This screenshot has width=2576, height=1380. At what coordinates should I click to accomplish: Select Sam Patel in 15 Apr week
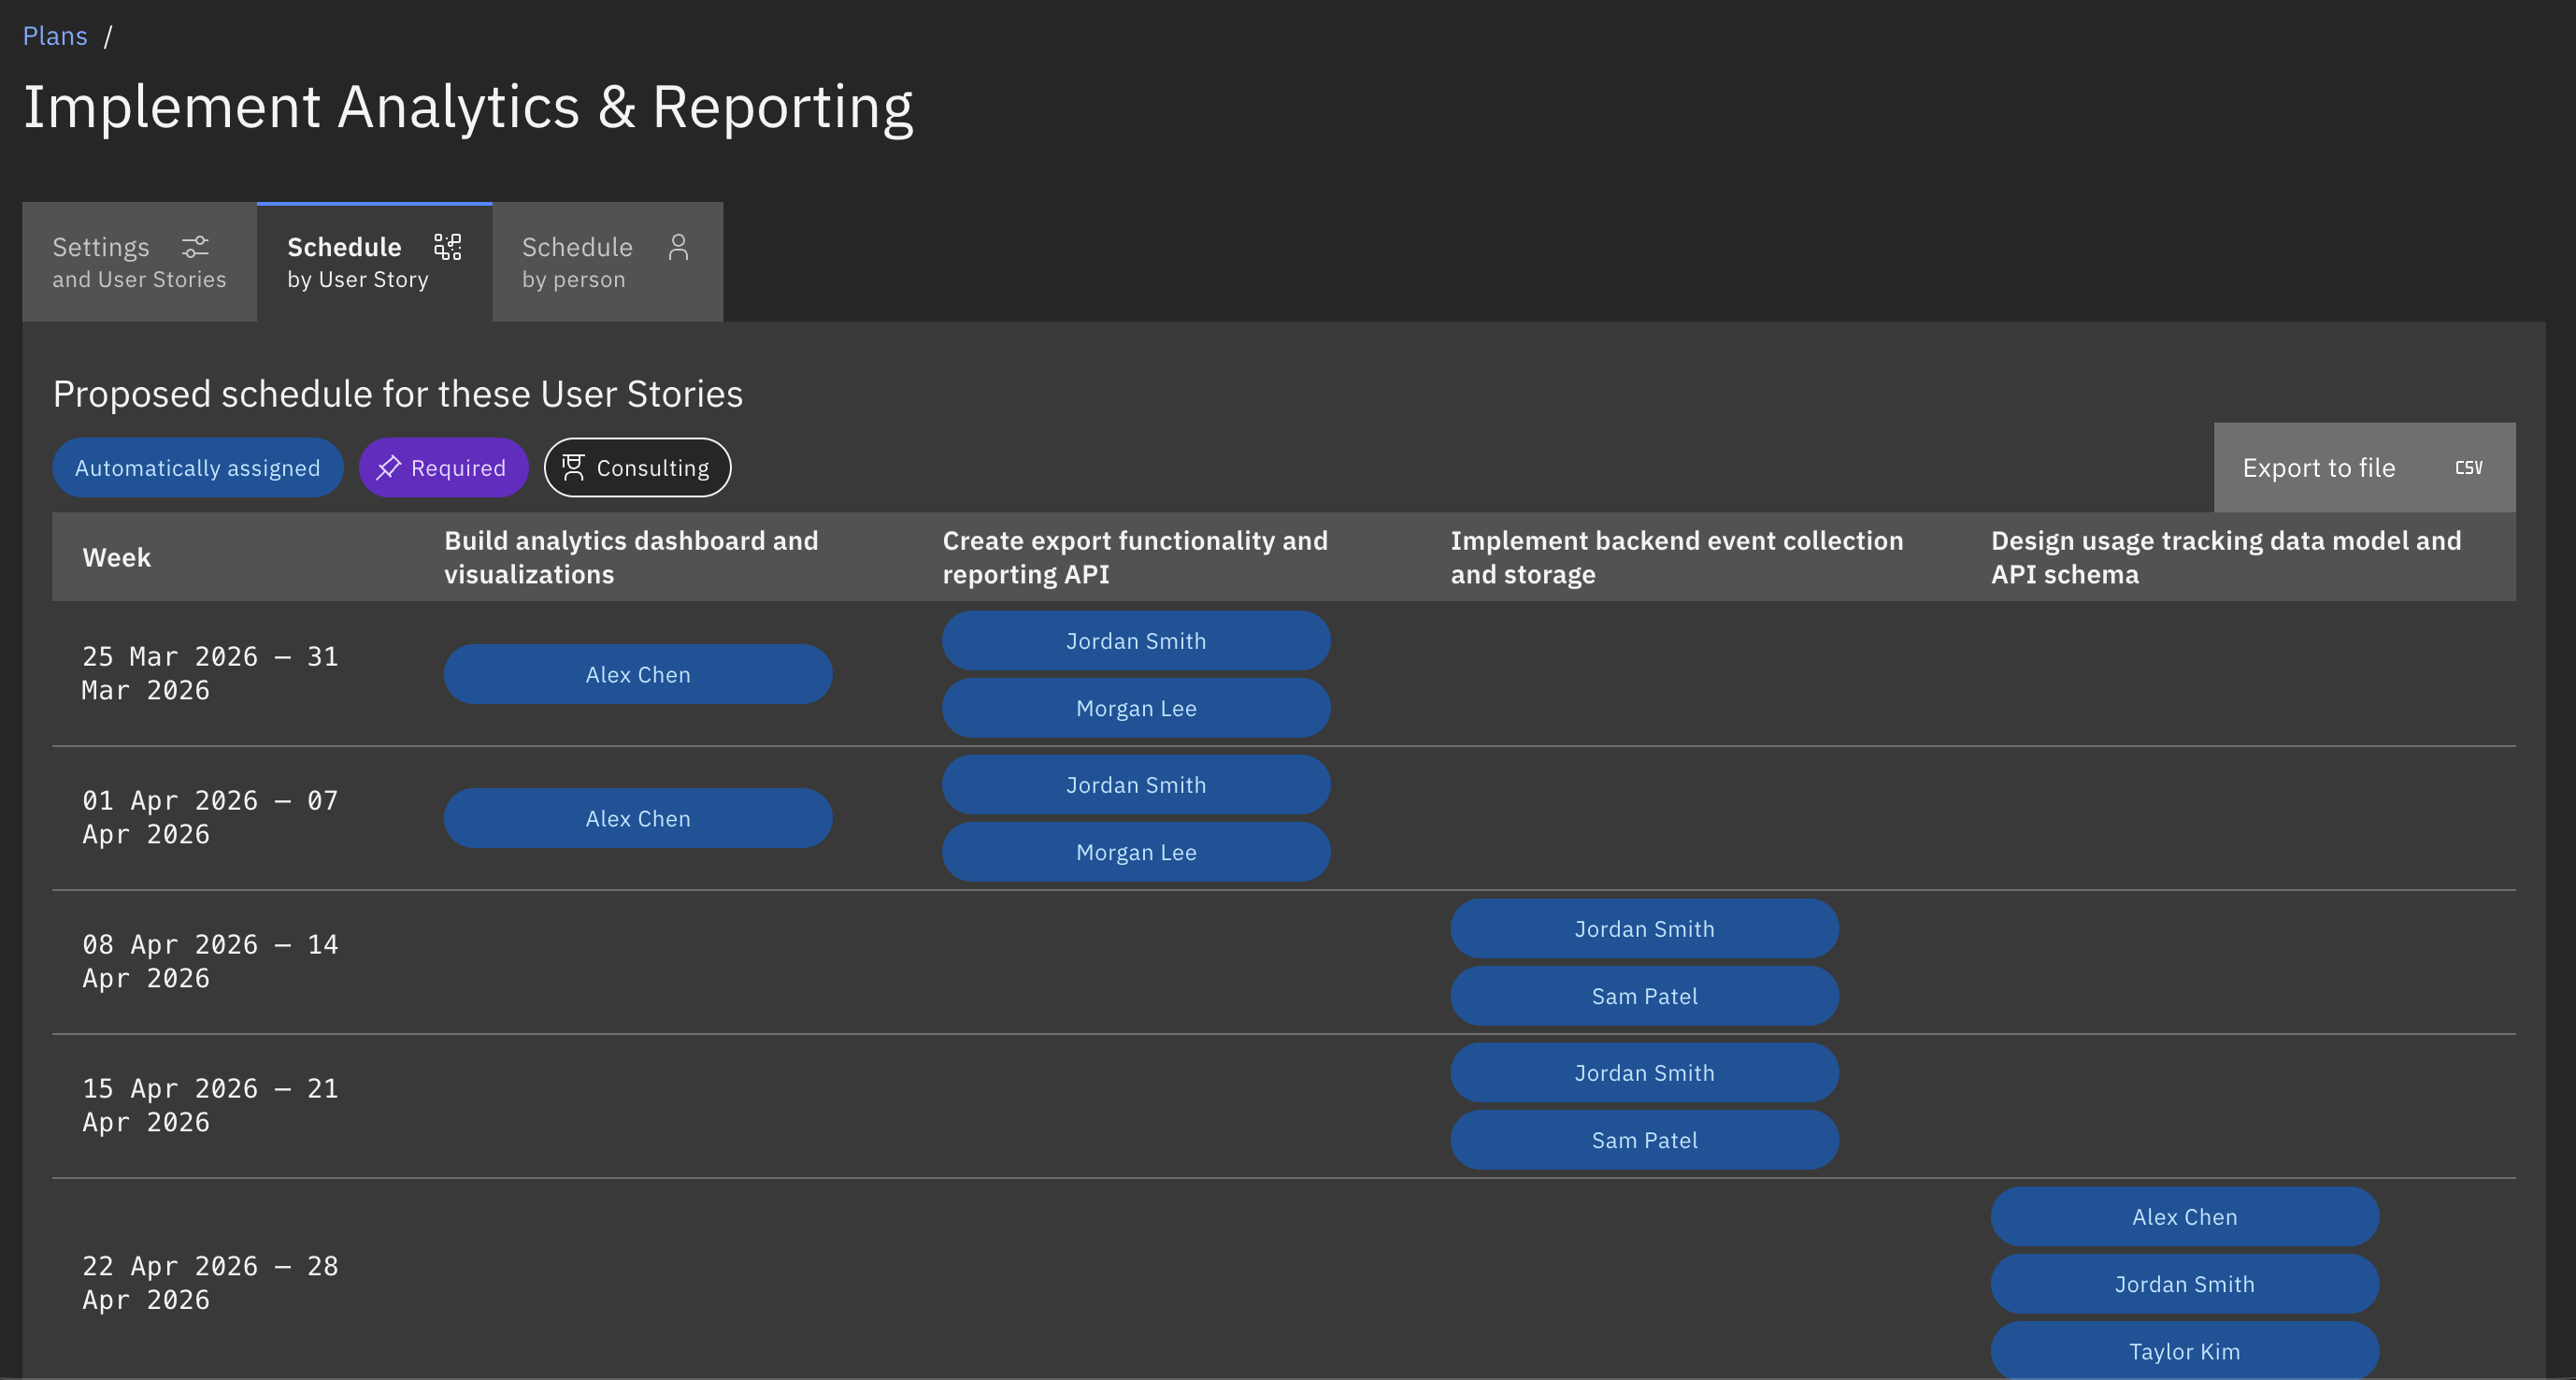tap(1644, 1141)
